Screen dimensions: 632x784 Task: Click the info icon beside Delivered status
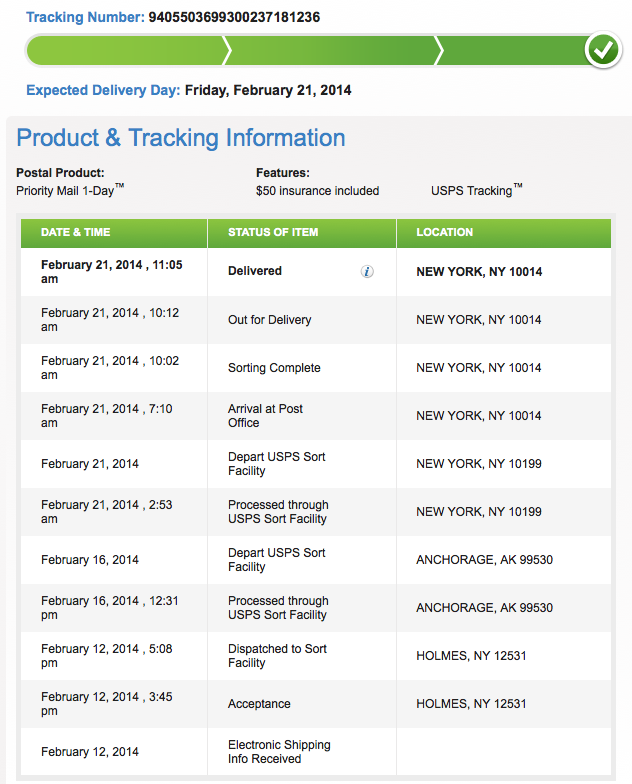(x=367, y=271)
